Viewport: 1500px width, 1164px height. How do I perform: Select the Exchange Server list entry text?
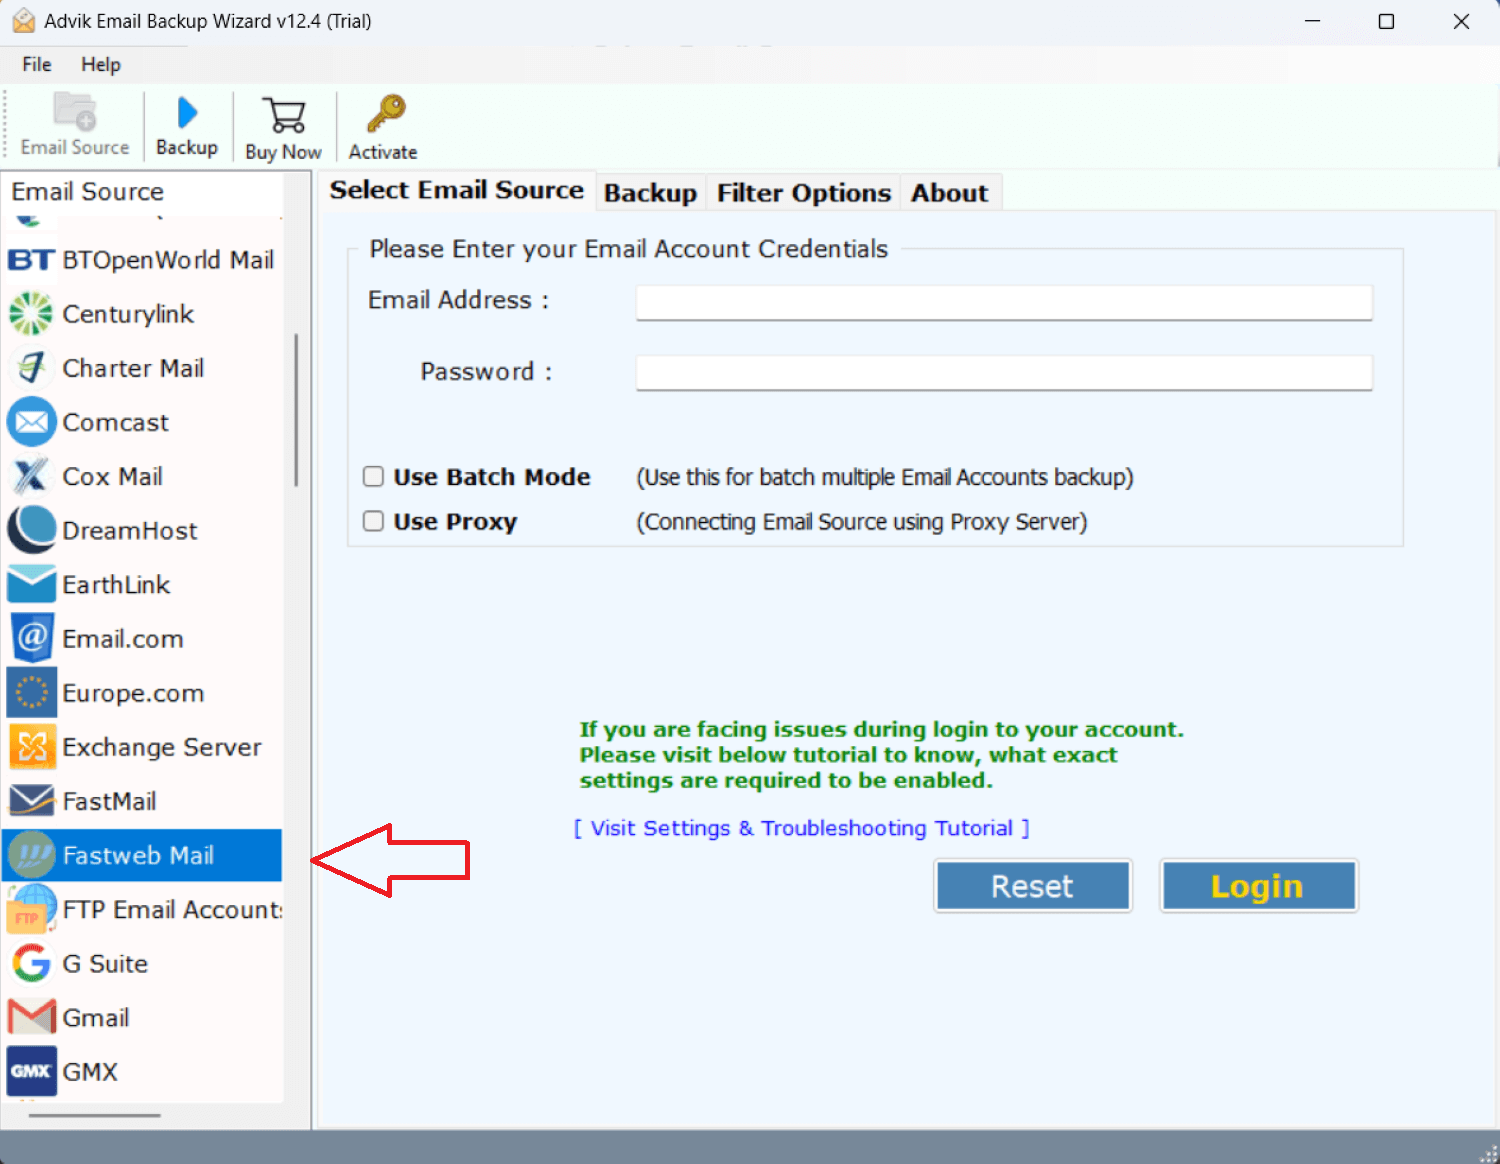tap(162, 747)
